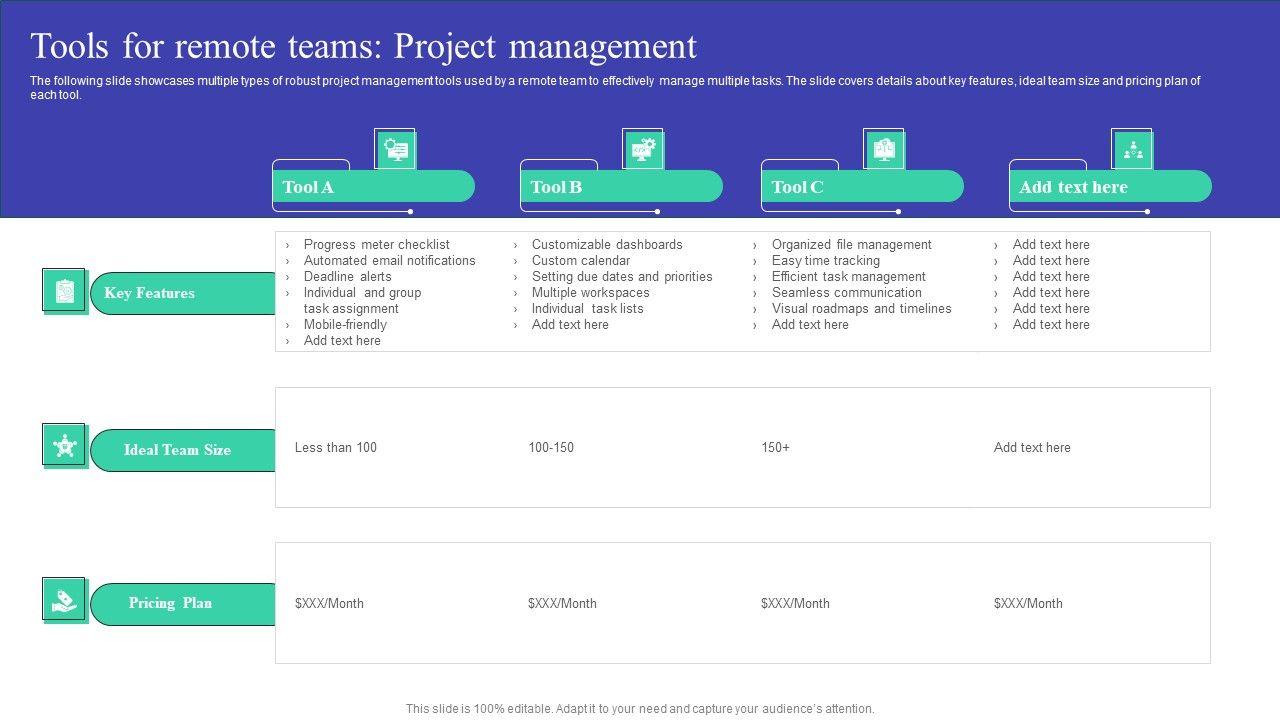Click the code gear icon above Tool B
The width and height of the screenshot is (1280, 720).
(x=643, y=150)
